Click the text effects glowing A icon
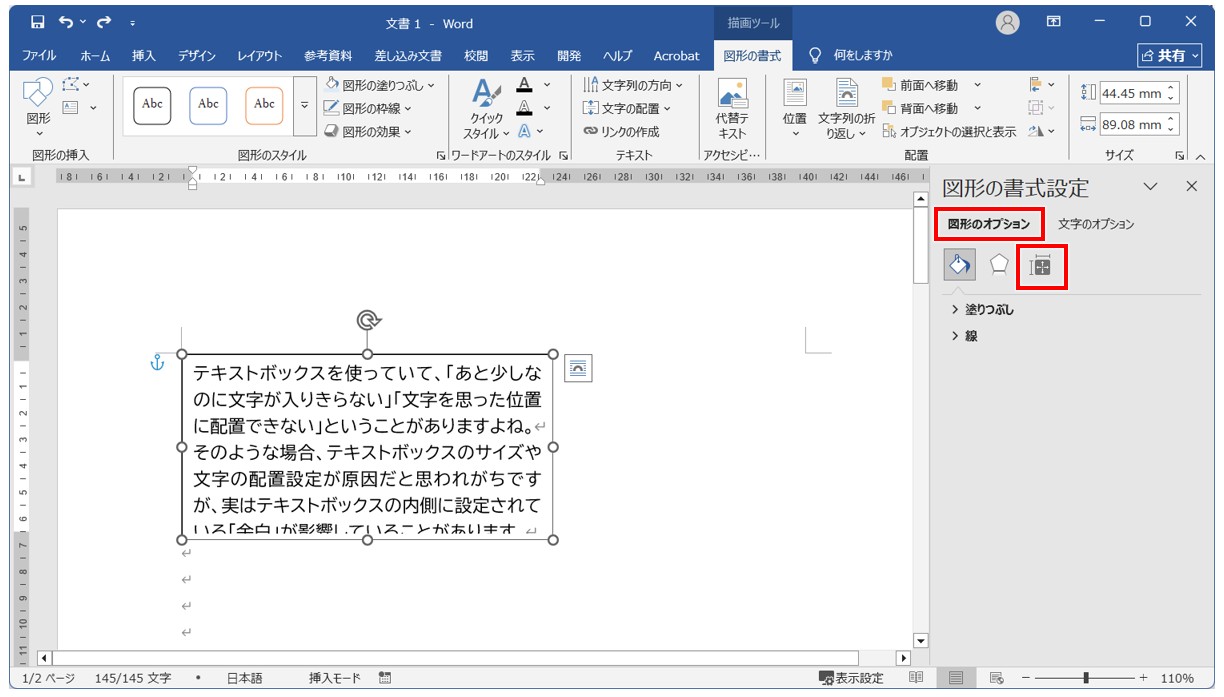Screen dimensions: 1224x697 (525, 131)
